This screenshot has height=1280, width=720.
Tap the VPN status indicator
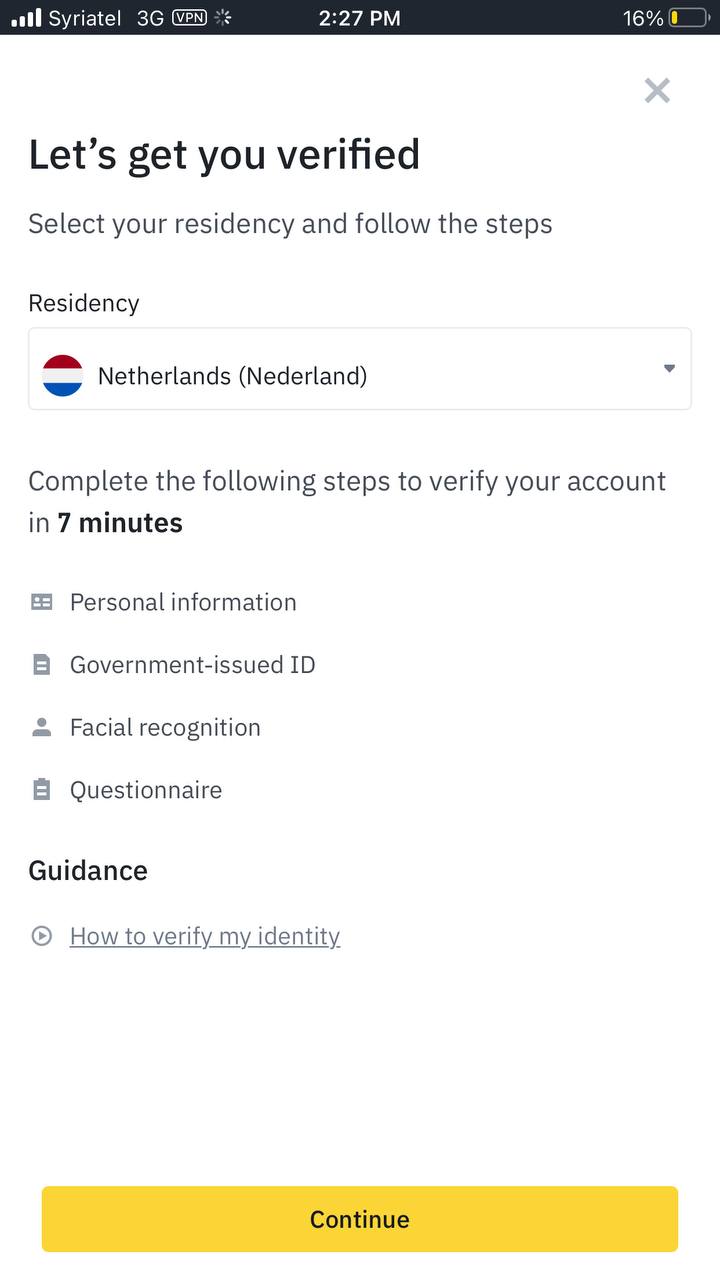(189, 17)
